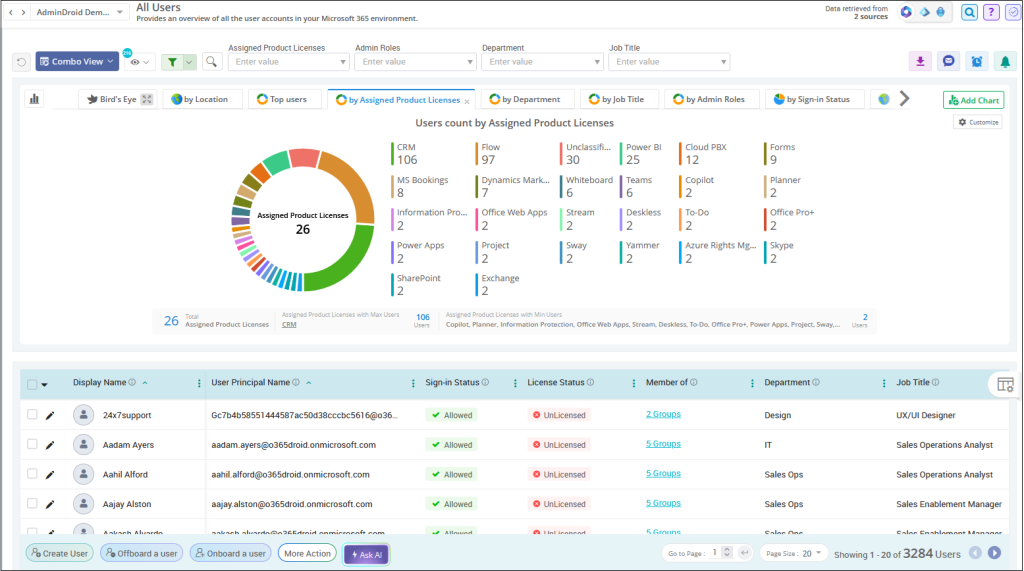Click the Create User button
Viewport: 1024px width, 571px height.
(x=59, y=553)
